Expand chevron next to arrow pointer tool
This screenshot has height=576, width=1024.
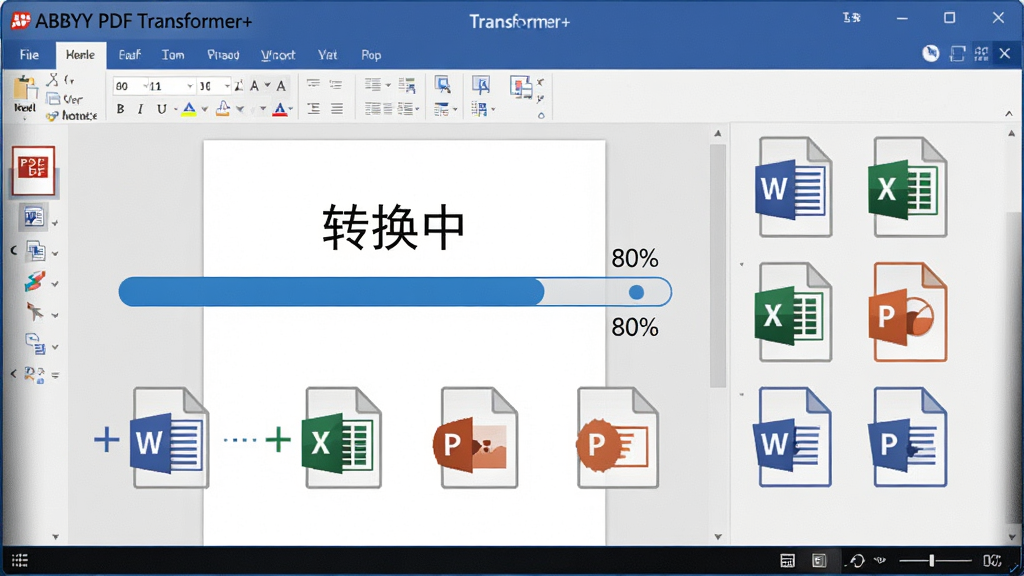pos(55,315)
